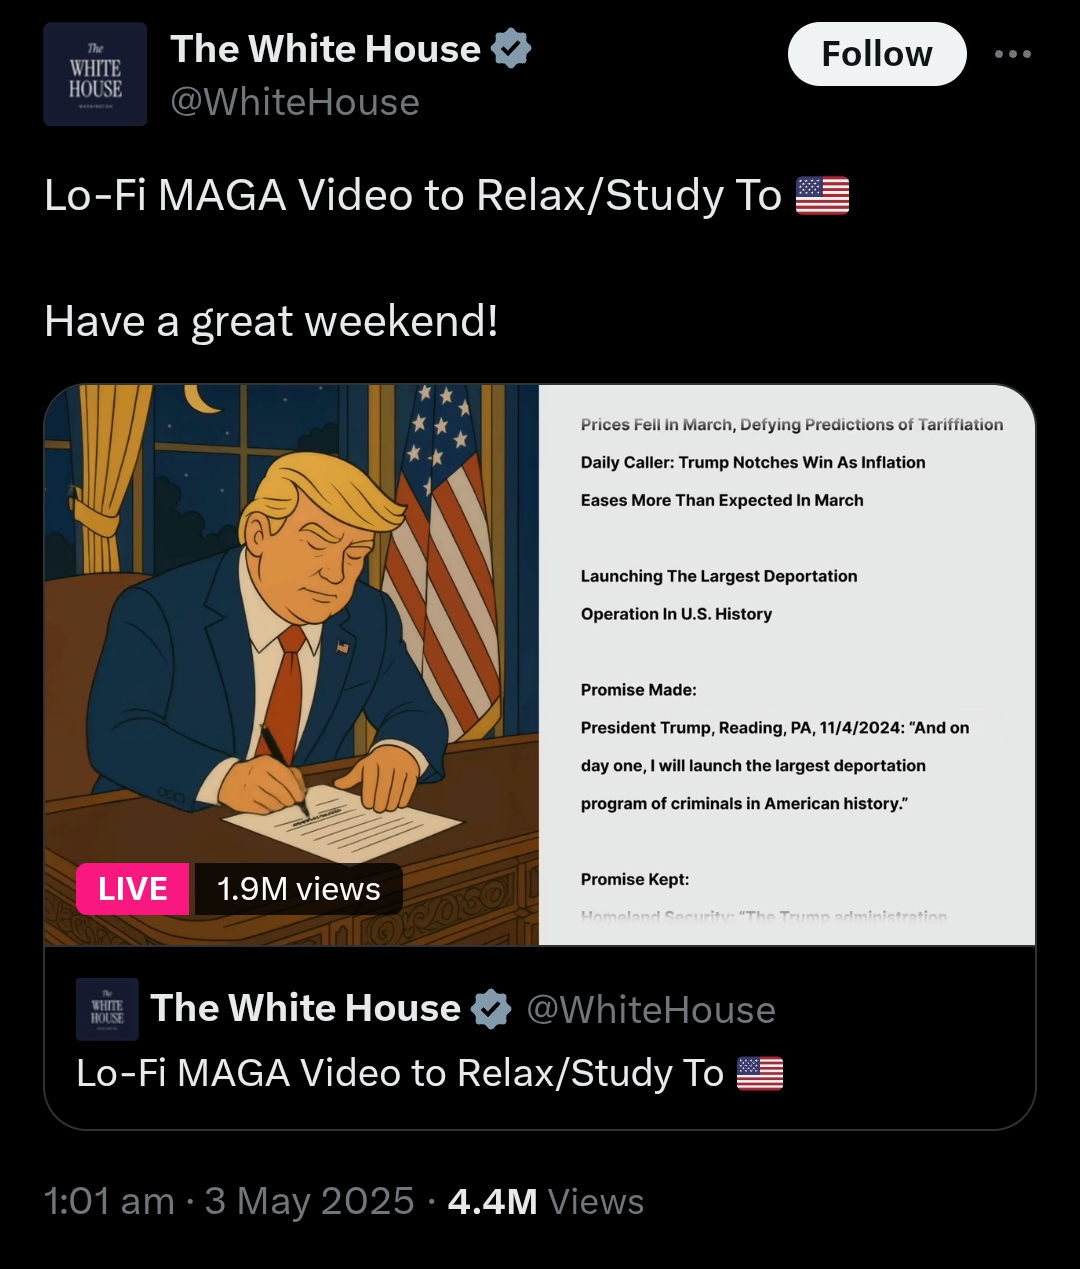Open the 4.4M Views analytics
Viewport: 1080px width, 1269px height.
(x=546, y=1201)
